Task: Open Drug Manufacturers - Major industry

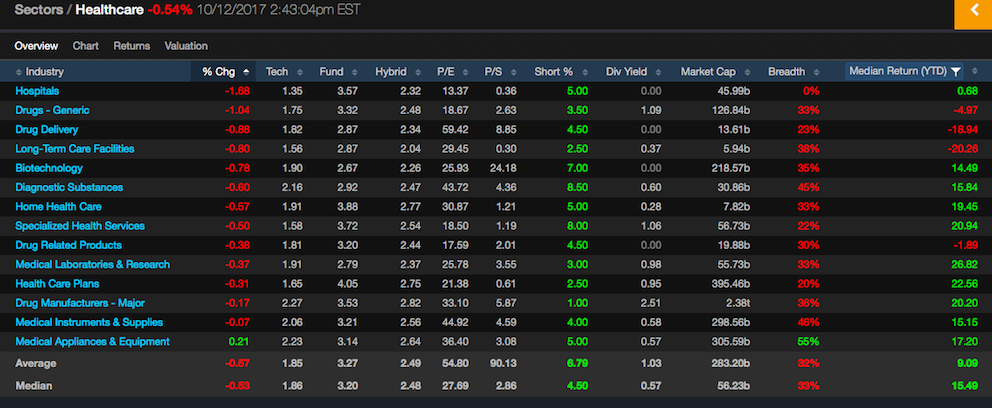Action: pos(78,303)
